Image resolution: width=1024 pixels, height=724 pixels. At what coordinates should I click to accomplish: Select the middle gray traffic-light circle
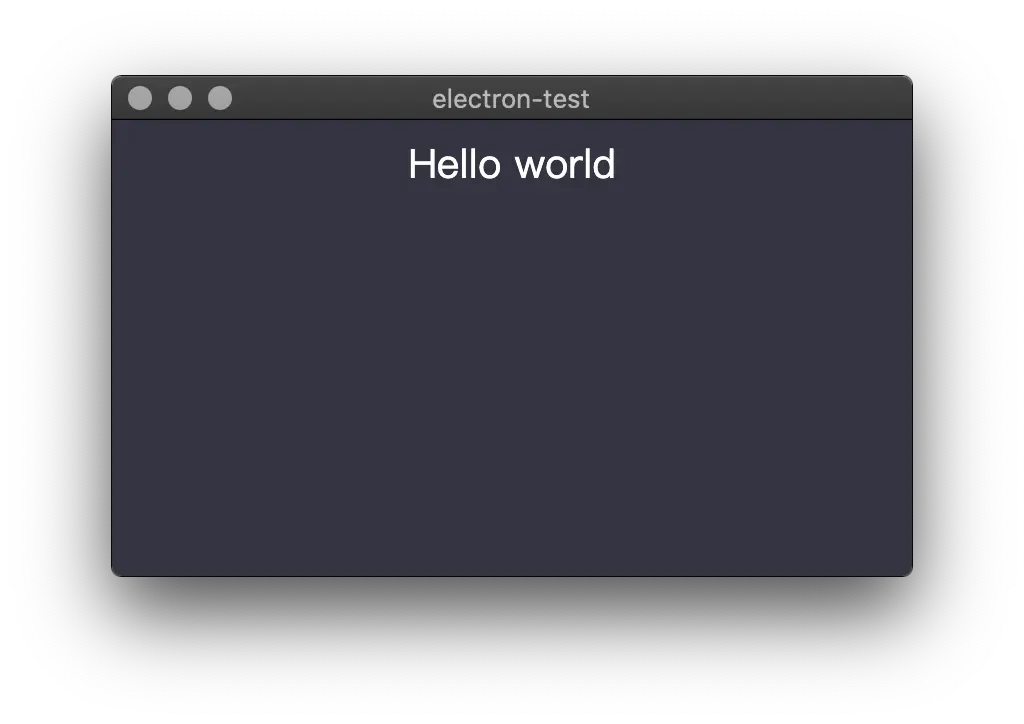180,99
